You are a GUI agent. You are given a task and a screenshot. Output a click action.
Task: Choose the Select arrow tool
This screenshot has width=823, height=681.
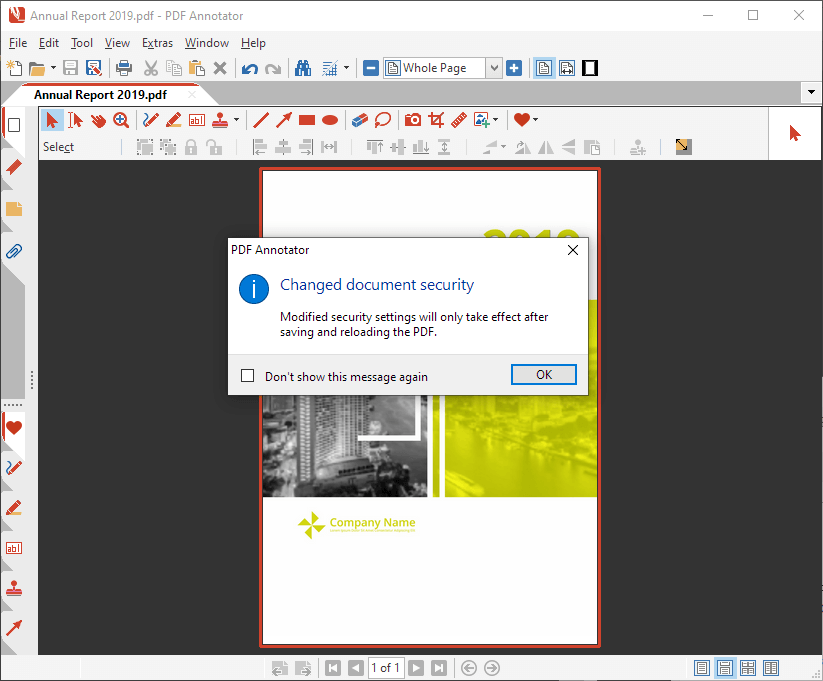[x=52, y=120]
